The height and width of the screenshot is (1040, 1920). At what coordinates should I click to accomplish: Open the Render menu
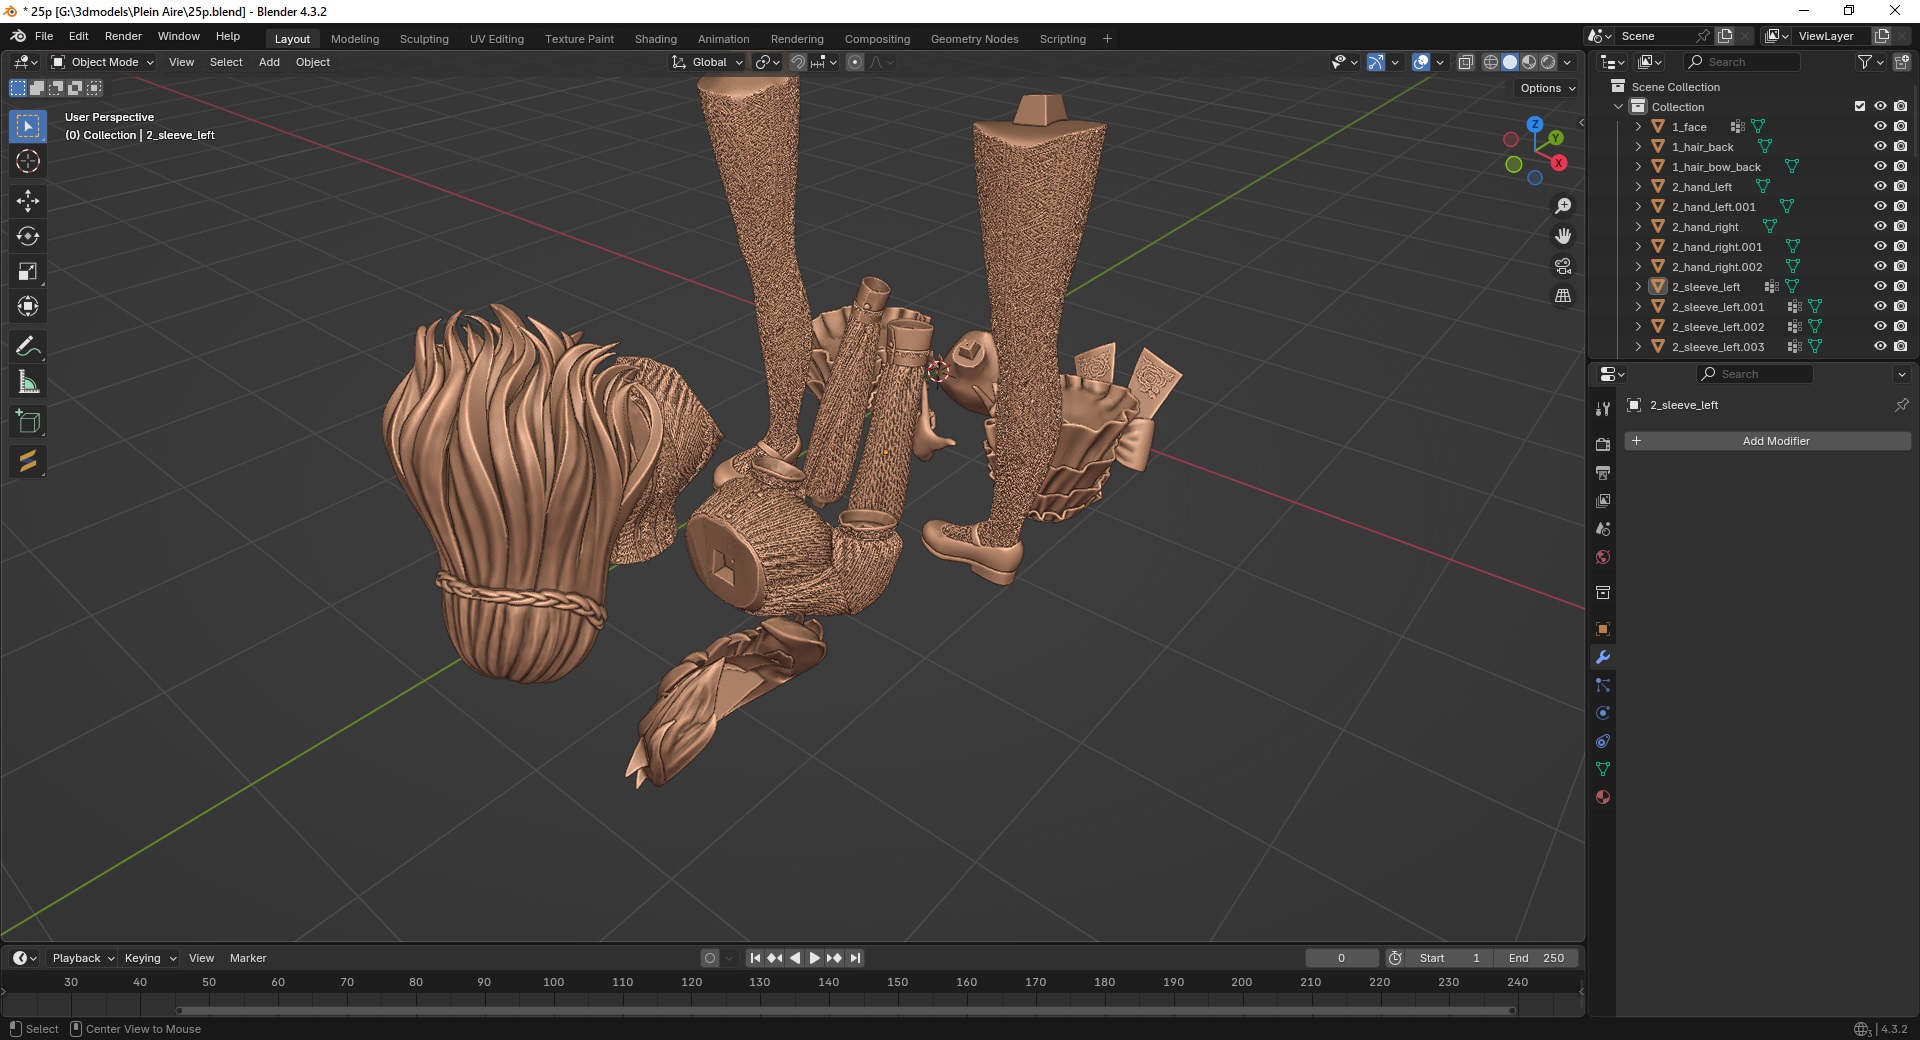tap(123, 36)
